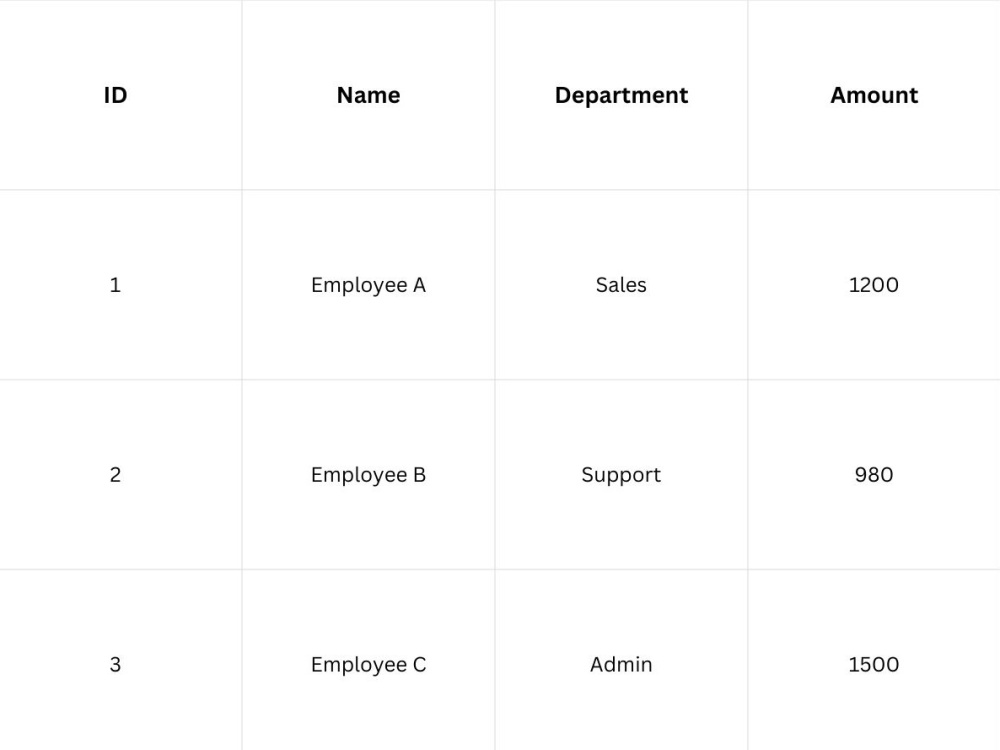
Task: Click the amount cell showing 1200
Action: (874, 284)
